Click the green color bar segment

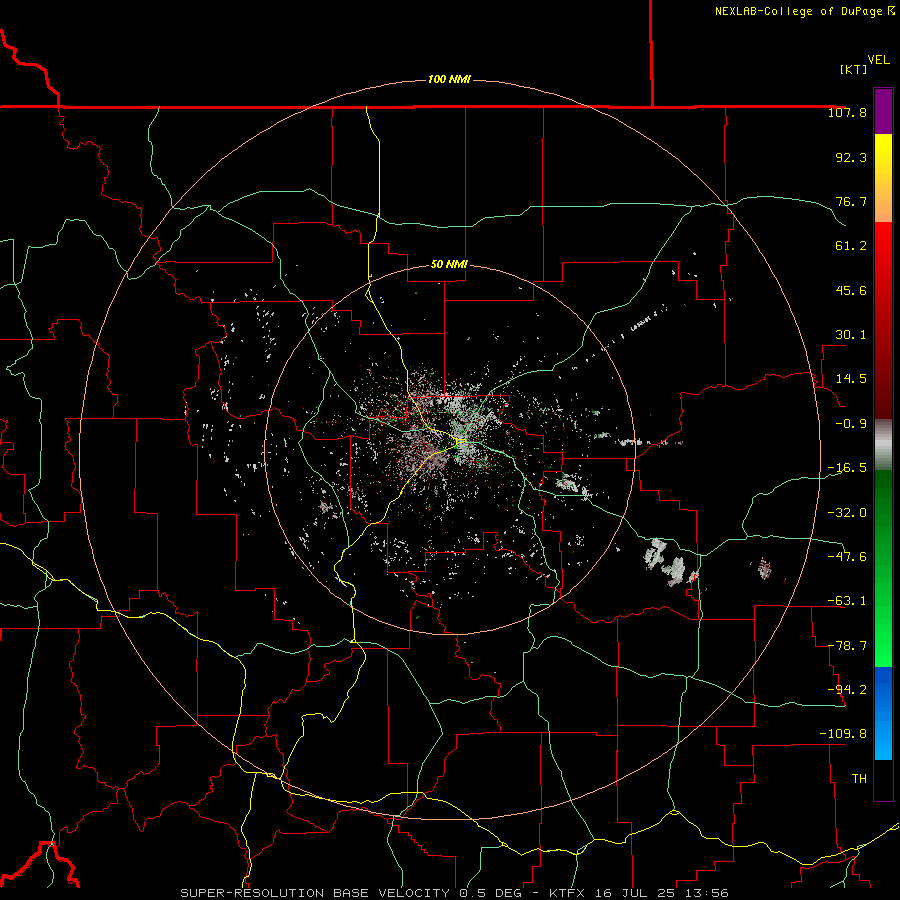[x=883, y=568]
